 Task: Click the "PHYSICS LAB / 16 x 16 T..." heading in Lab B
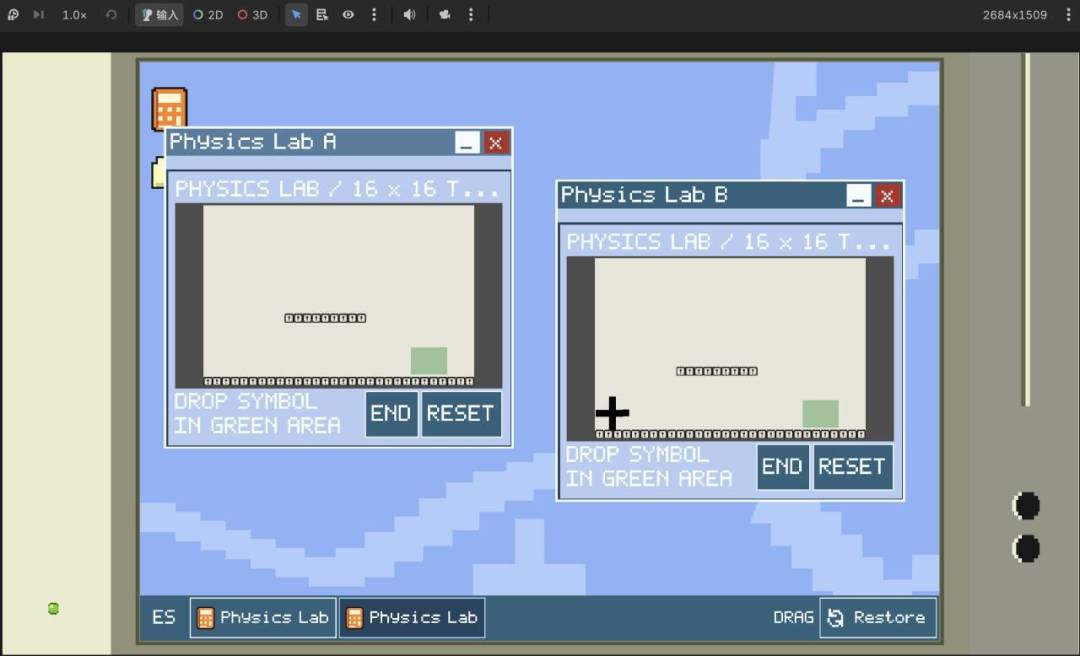pos(729,242)
